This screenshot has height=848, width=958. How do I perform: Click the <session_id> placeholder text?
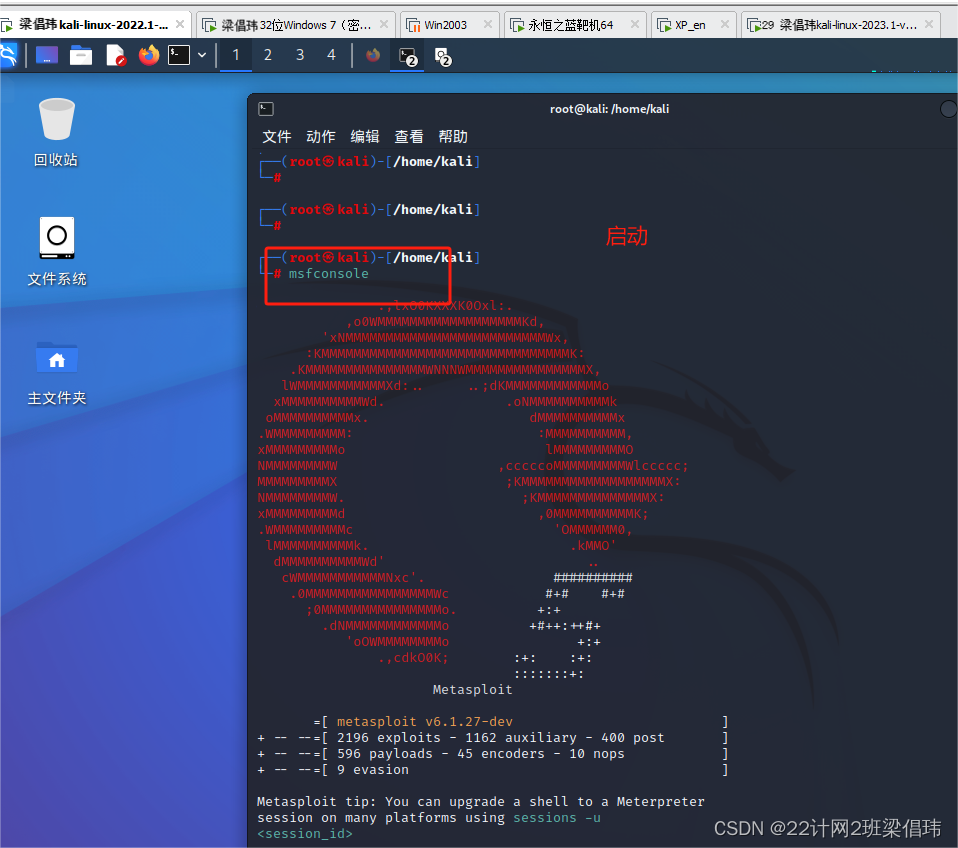click(305, 834)
